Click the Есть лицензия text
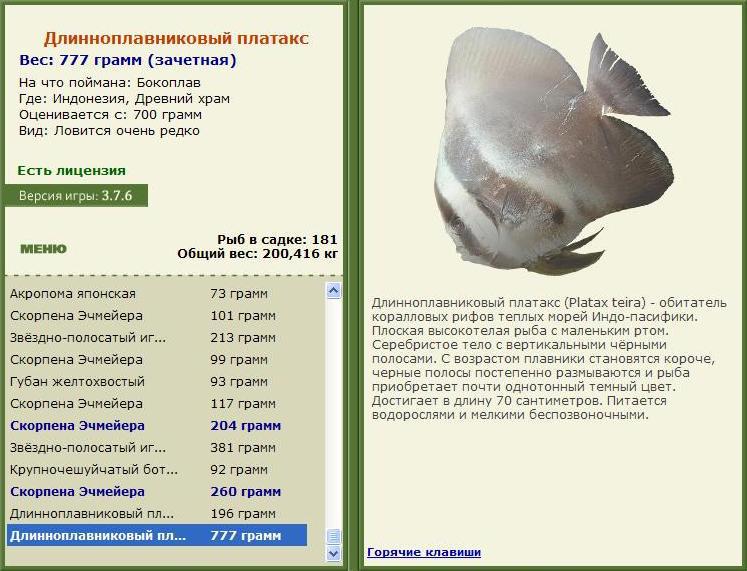 tap(71, 170)
